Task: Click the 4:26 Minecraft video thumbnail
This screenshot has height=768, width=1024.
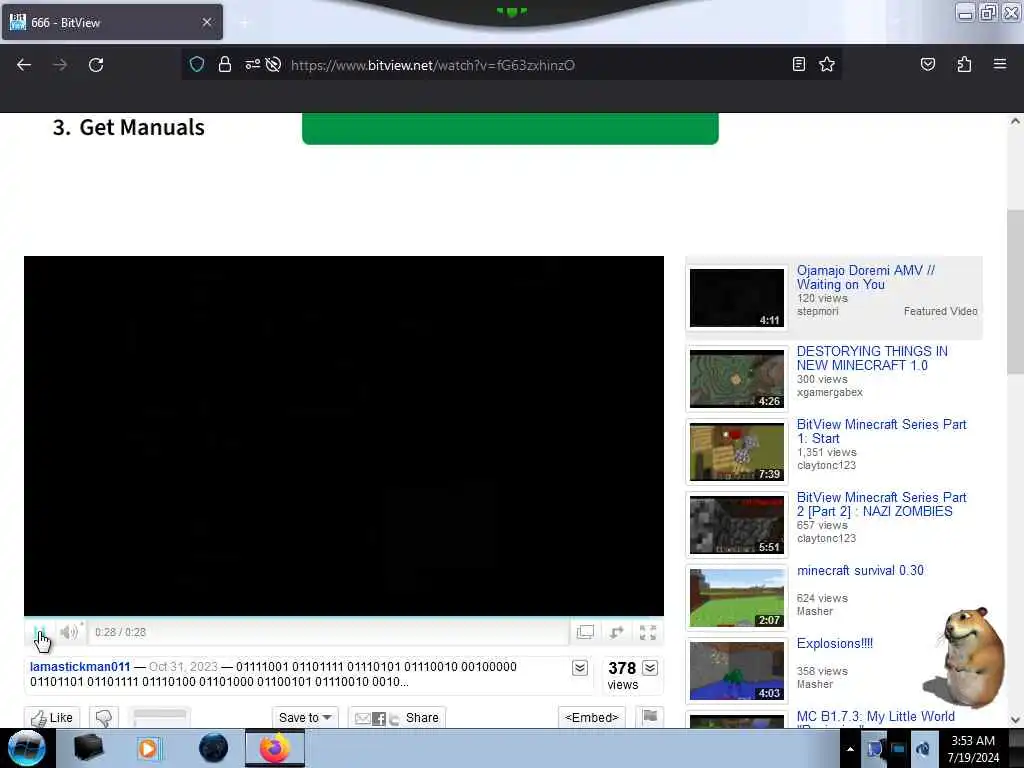Action: (737, 379)
